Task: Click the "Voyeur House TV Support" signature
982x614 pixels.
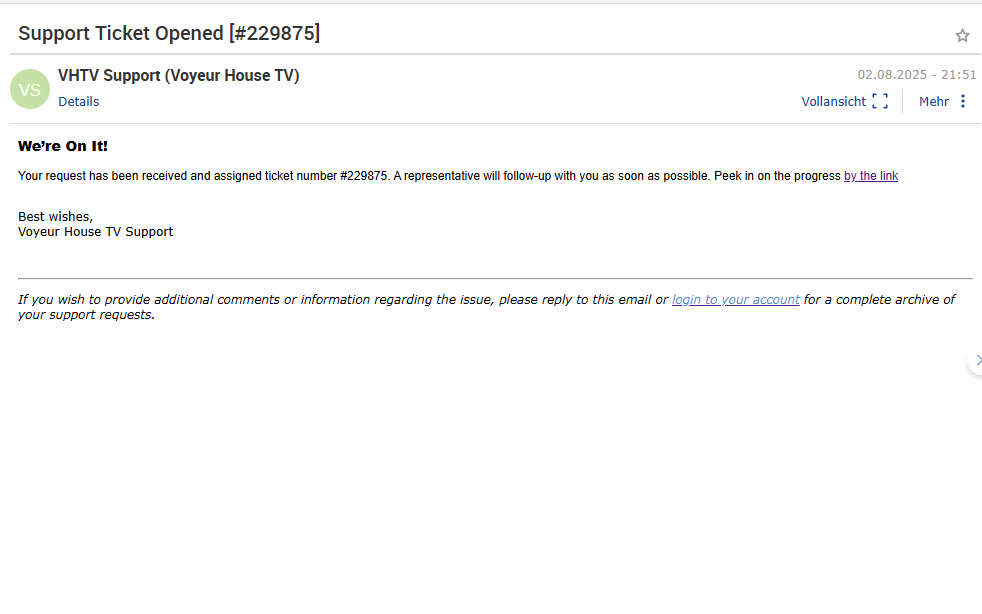Action: coord(95,232)
